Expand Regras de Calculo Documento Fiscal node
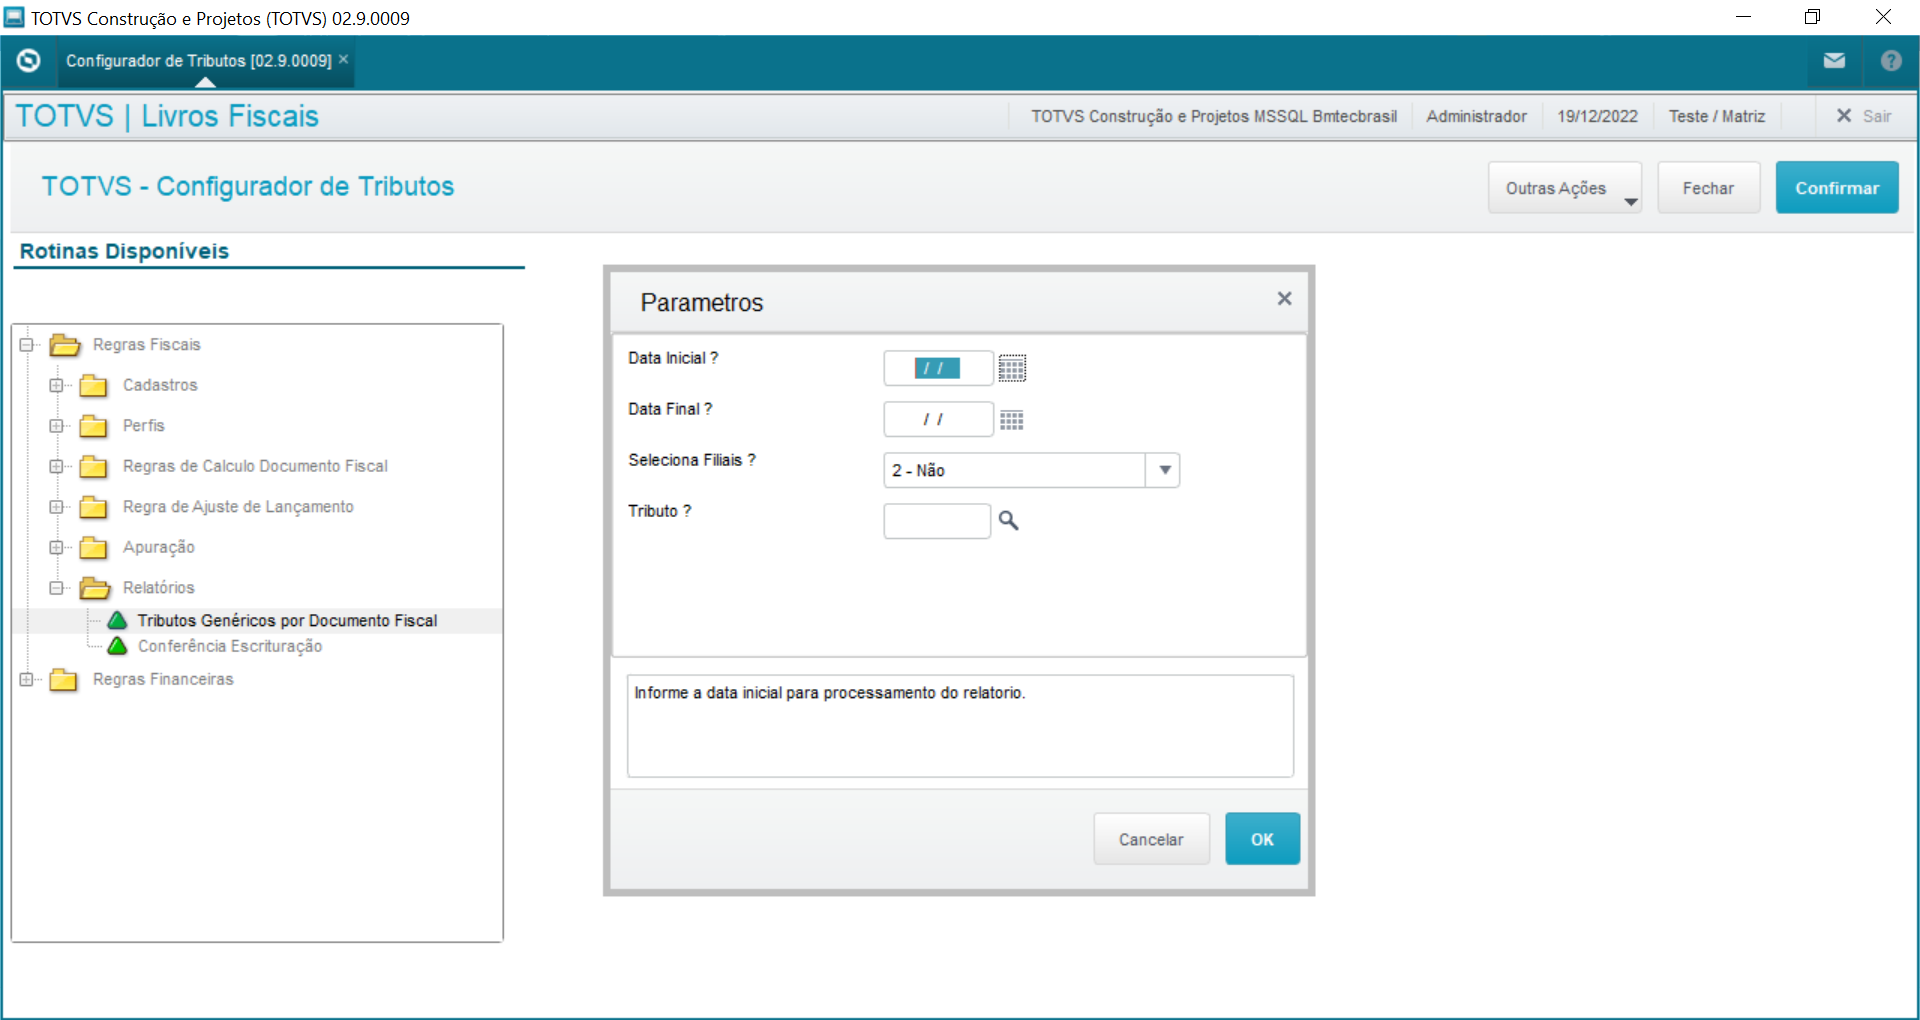The width and height of the screenshot is (1920, 1020). coord(56,467)
